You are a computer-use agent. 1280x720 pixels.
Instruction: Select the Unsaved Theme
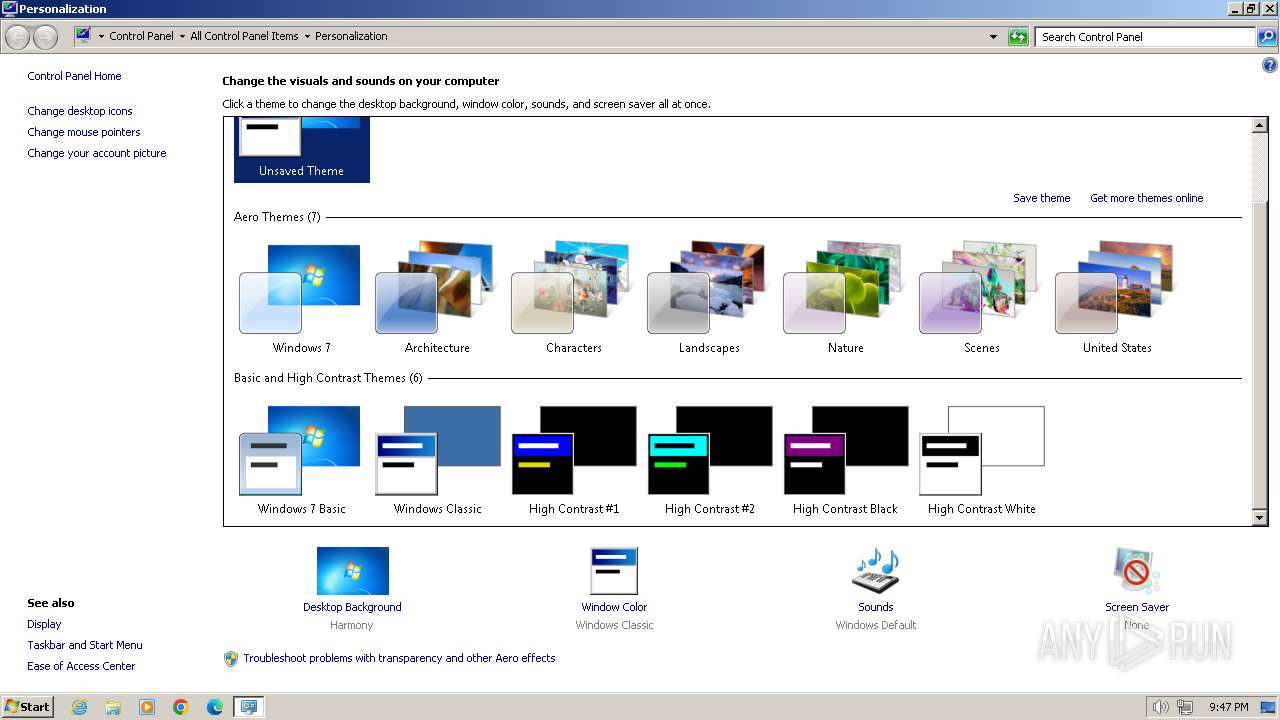click(301, 149)
